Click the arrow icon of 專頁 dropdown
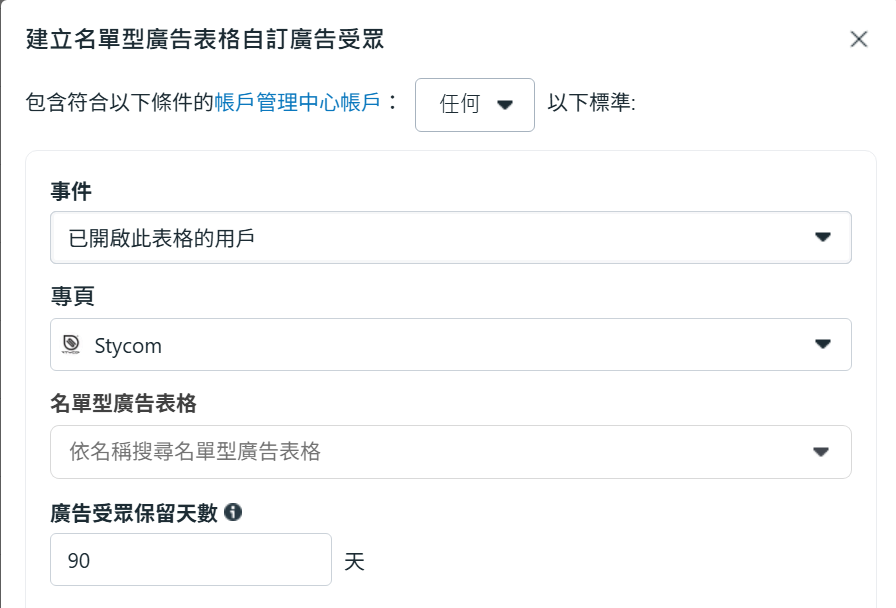The height and width of the screenshot is (608, 896). 823,344
